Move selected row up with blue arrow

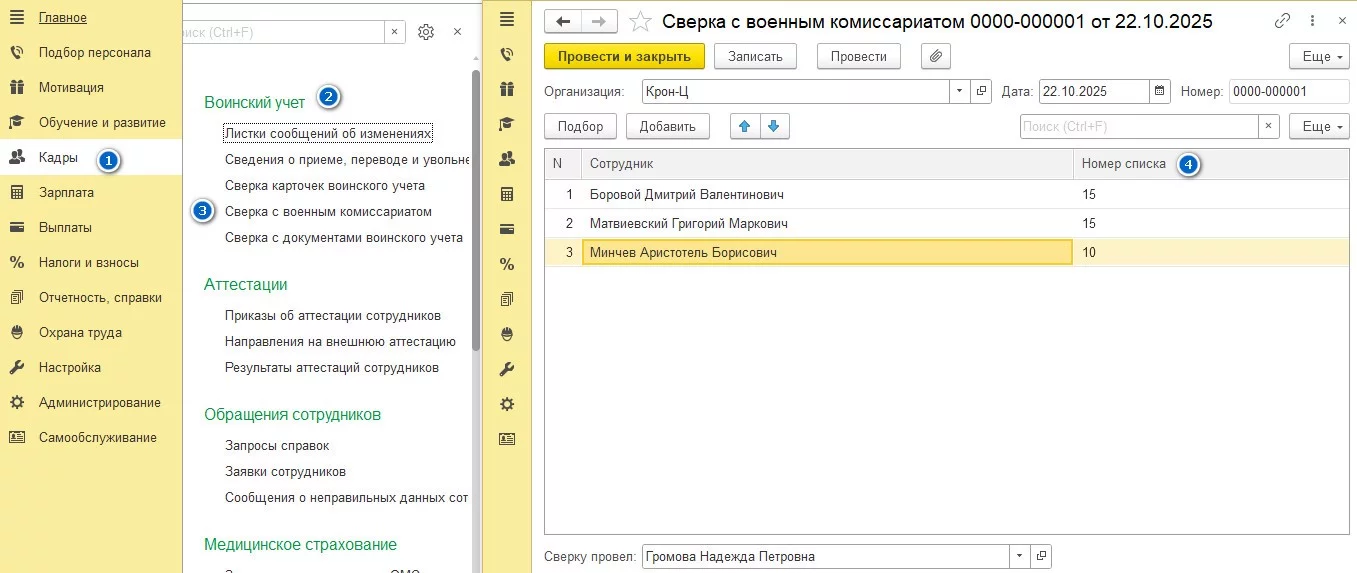745,126
